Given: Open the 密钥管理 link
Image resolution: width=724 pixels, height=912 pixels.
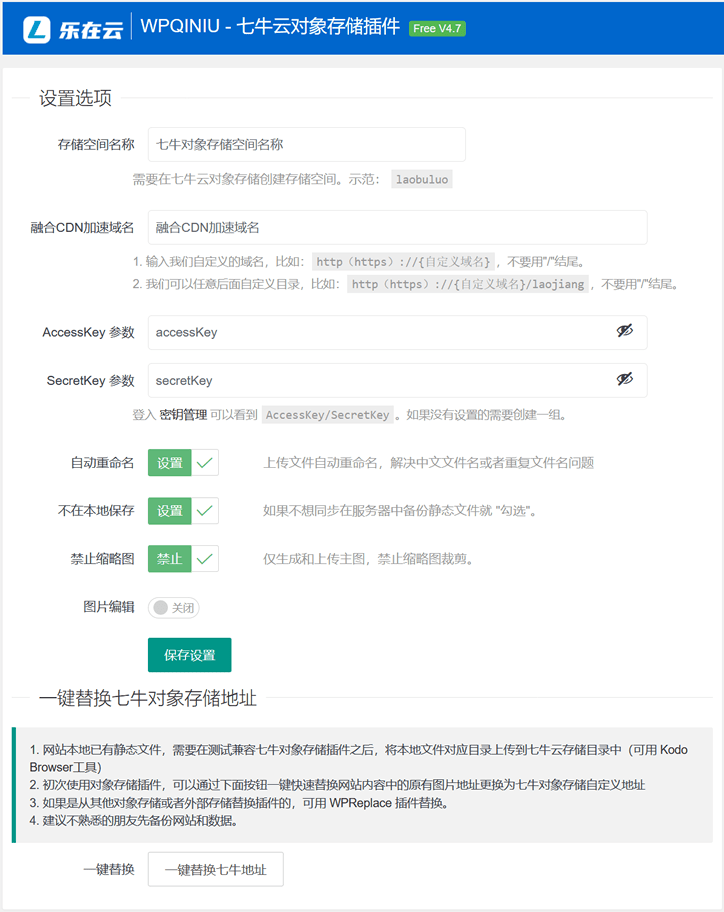Looking at the screenshot, I should [x=183, y=415].
